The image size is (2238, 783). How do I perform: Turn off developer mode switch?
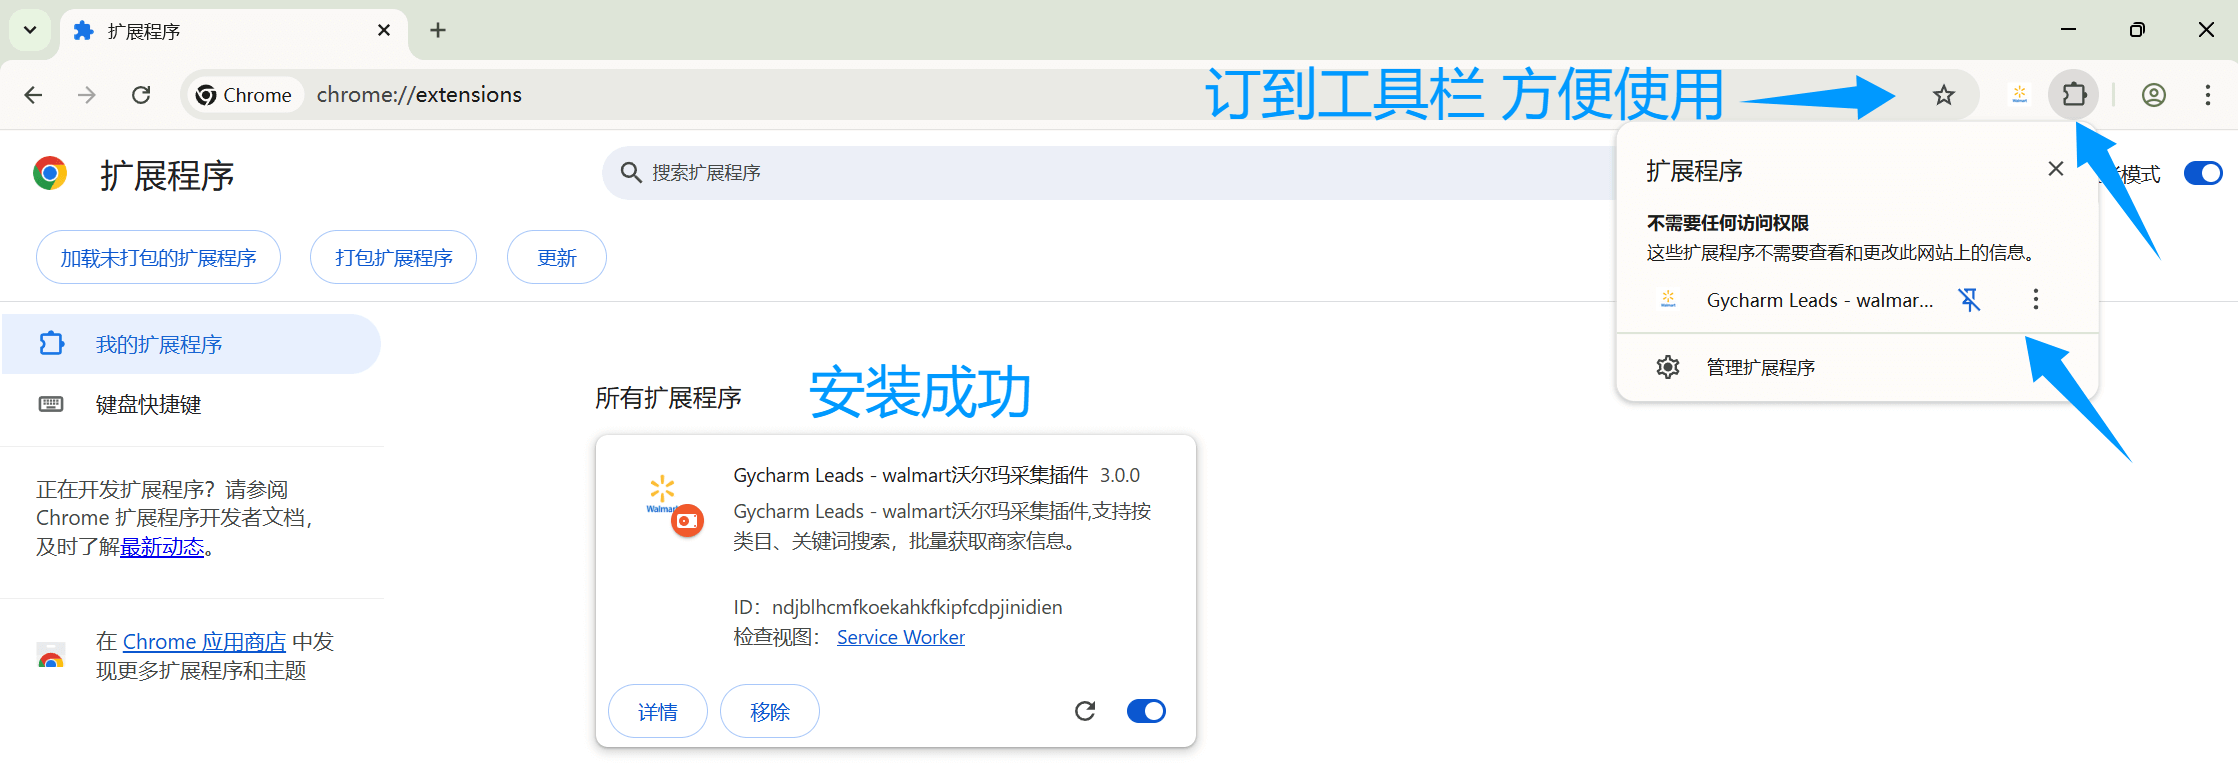click(x=2202, y=173)
